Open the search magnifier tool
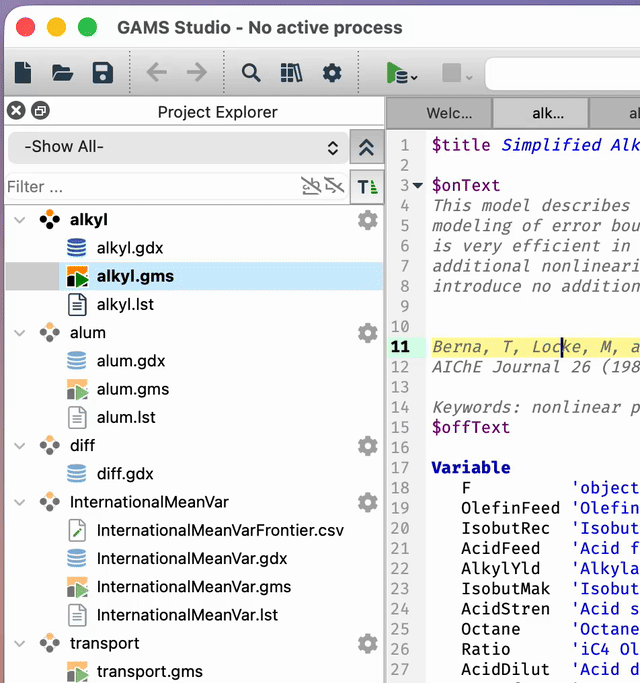The height and width of the screenshot is (683, 640). (251, 73)
